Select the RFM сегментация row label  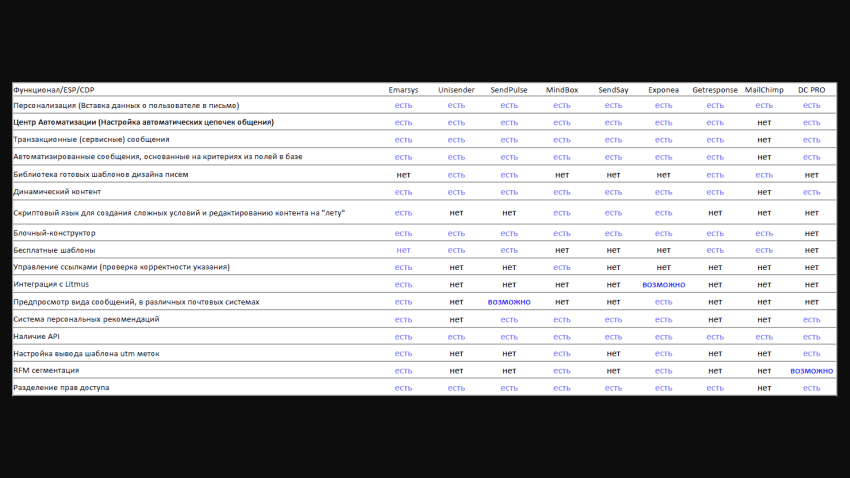tap(46, 371)
